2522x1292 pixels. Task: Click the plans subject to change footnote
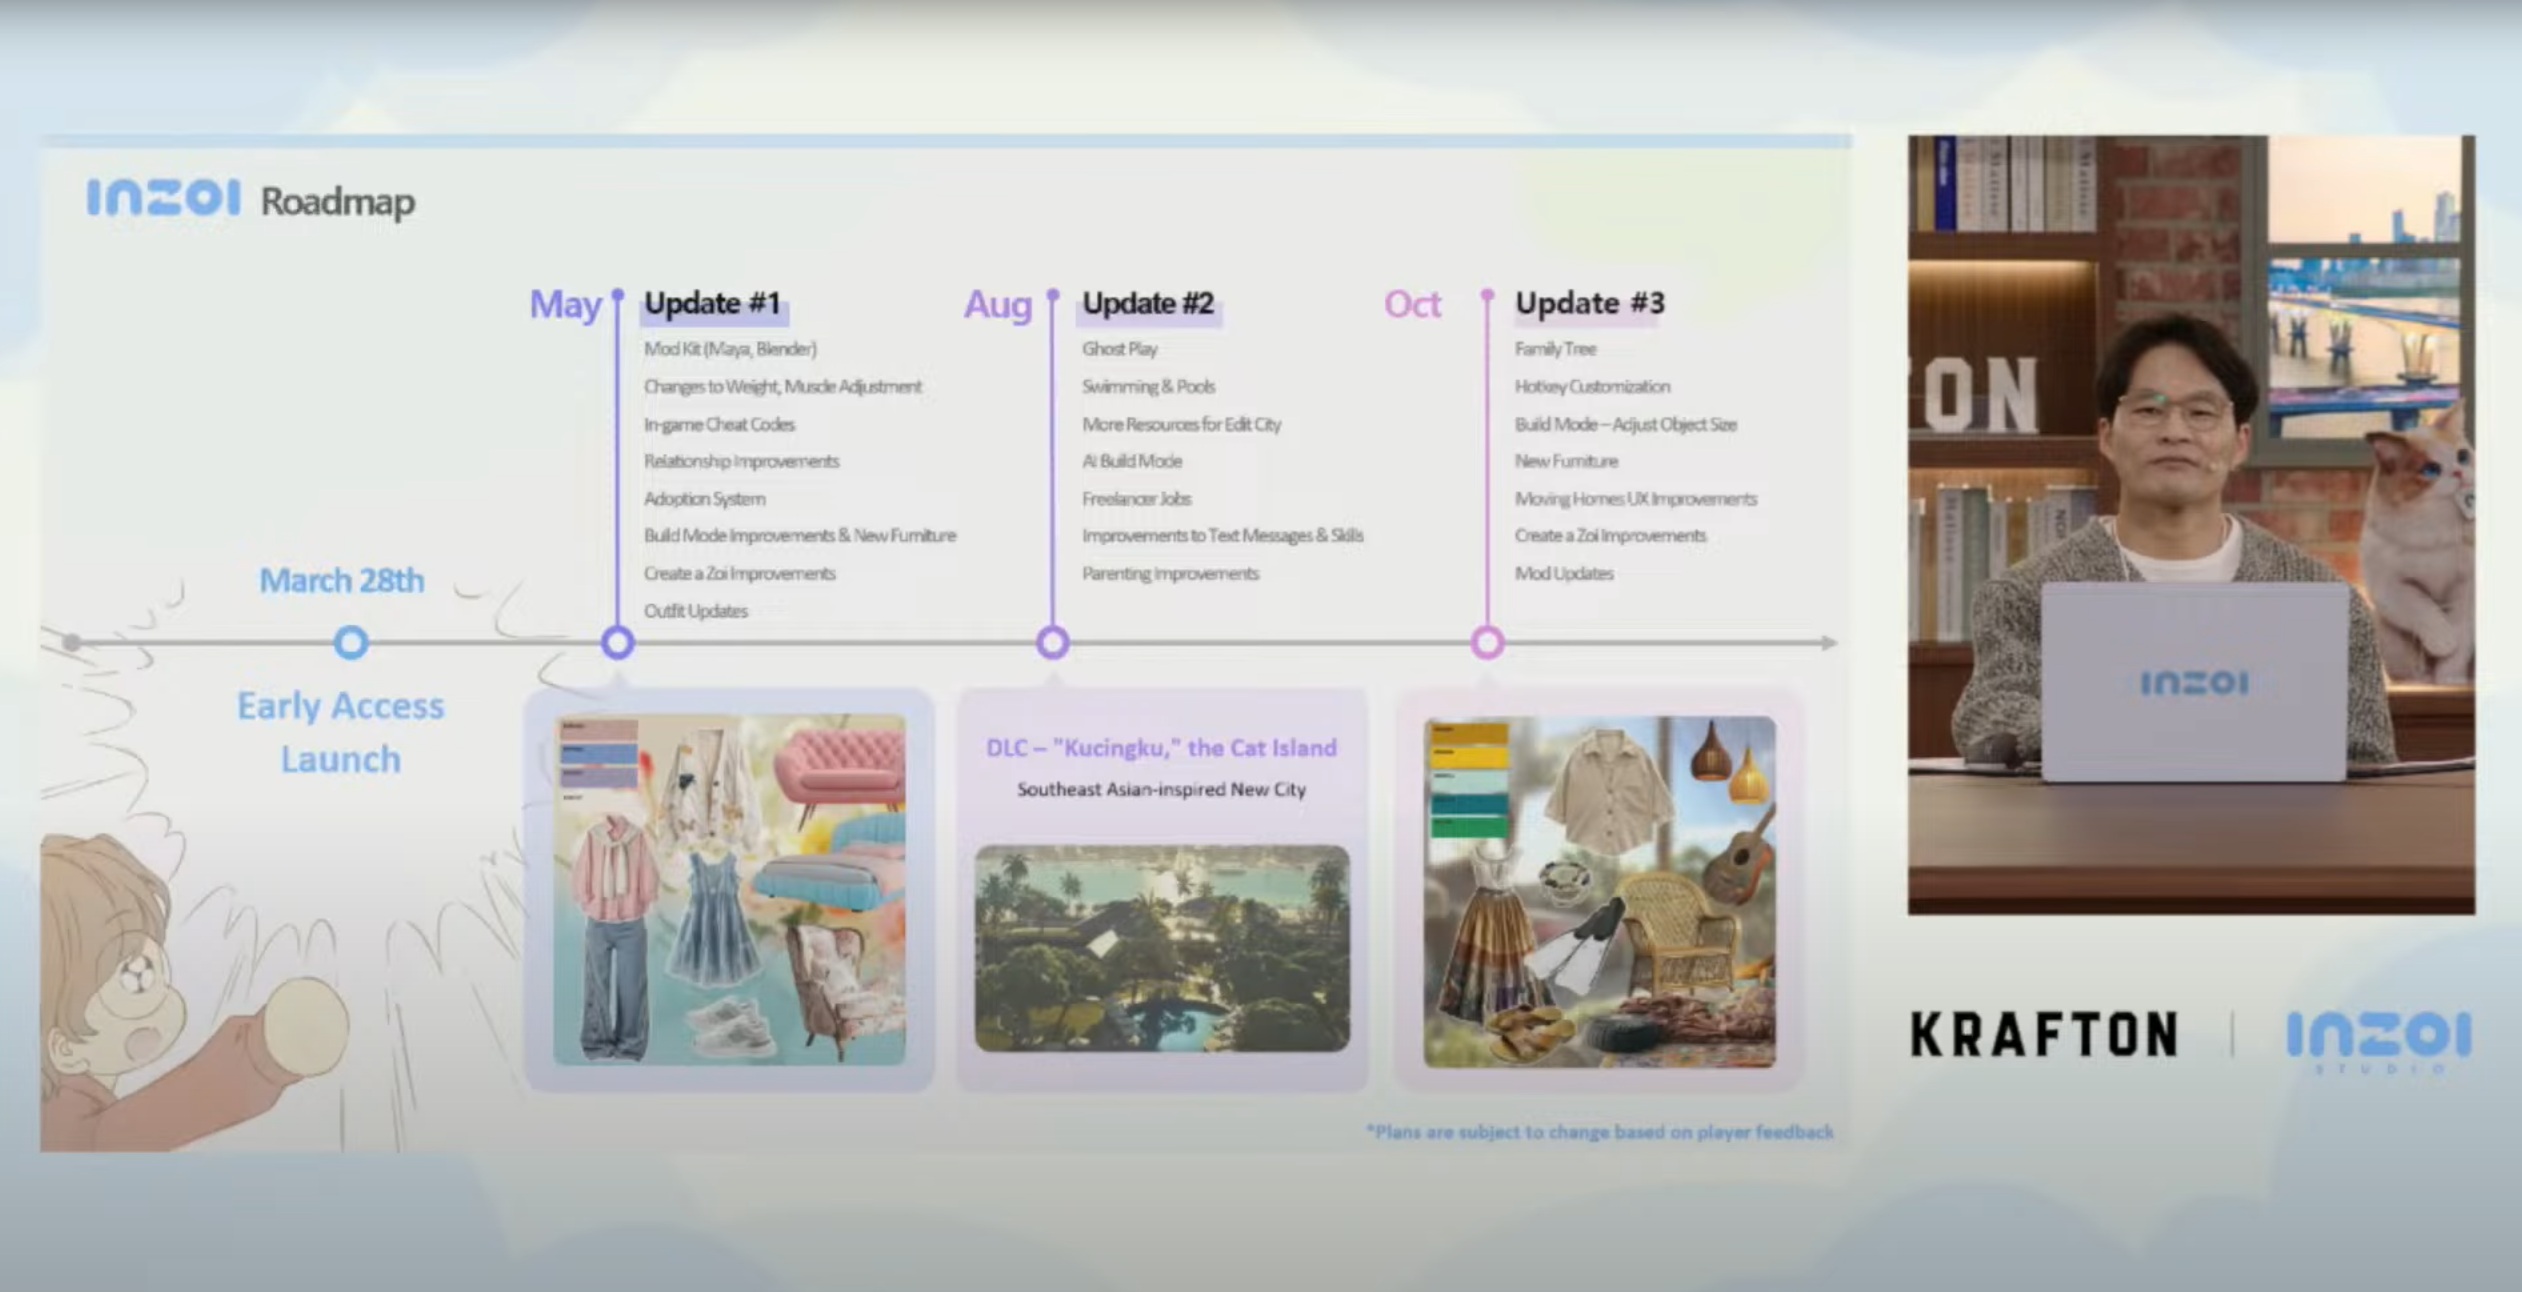click(x=1599, y=1132)
